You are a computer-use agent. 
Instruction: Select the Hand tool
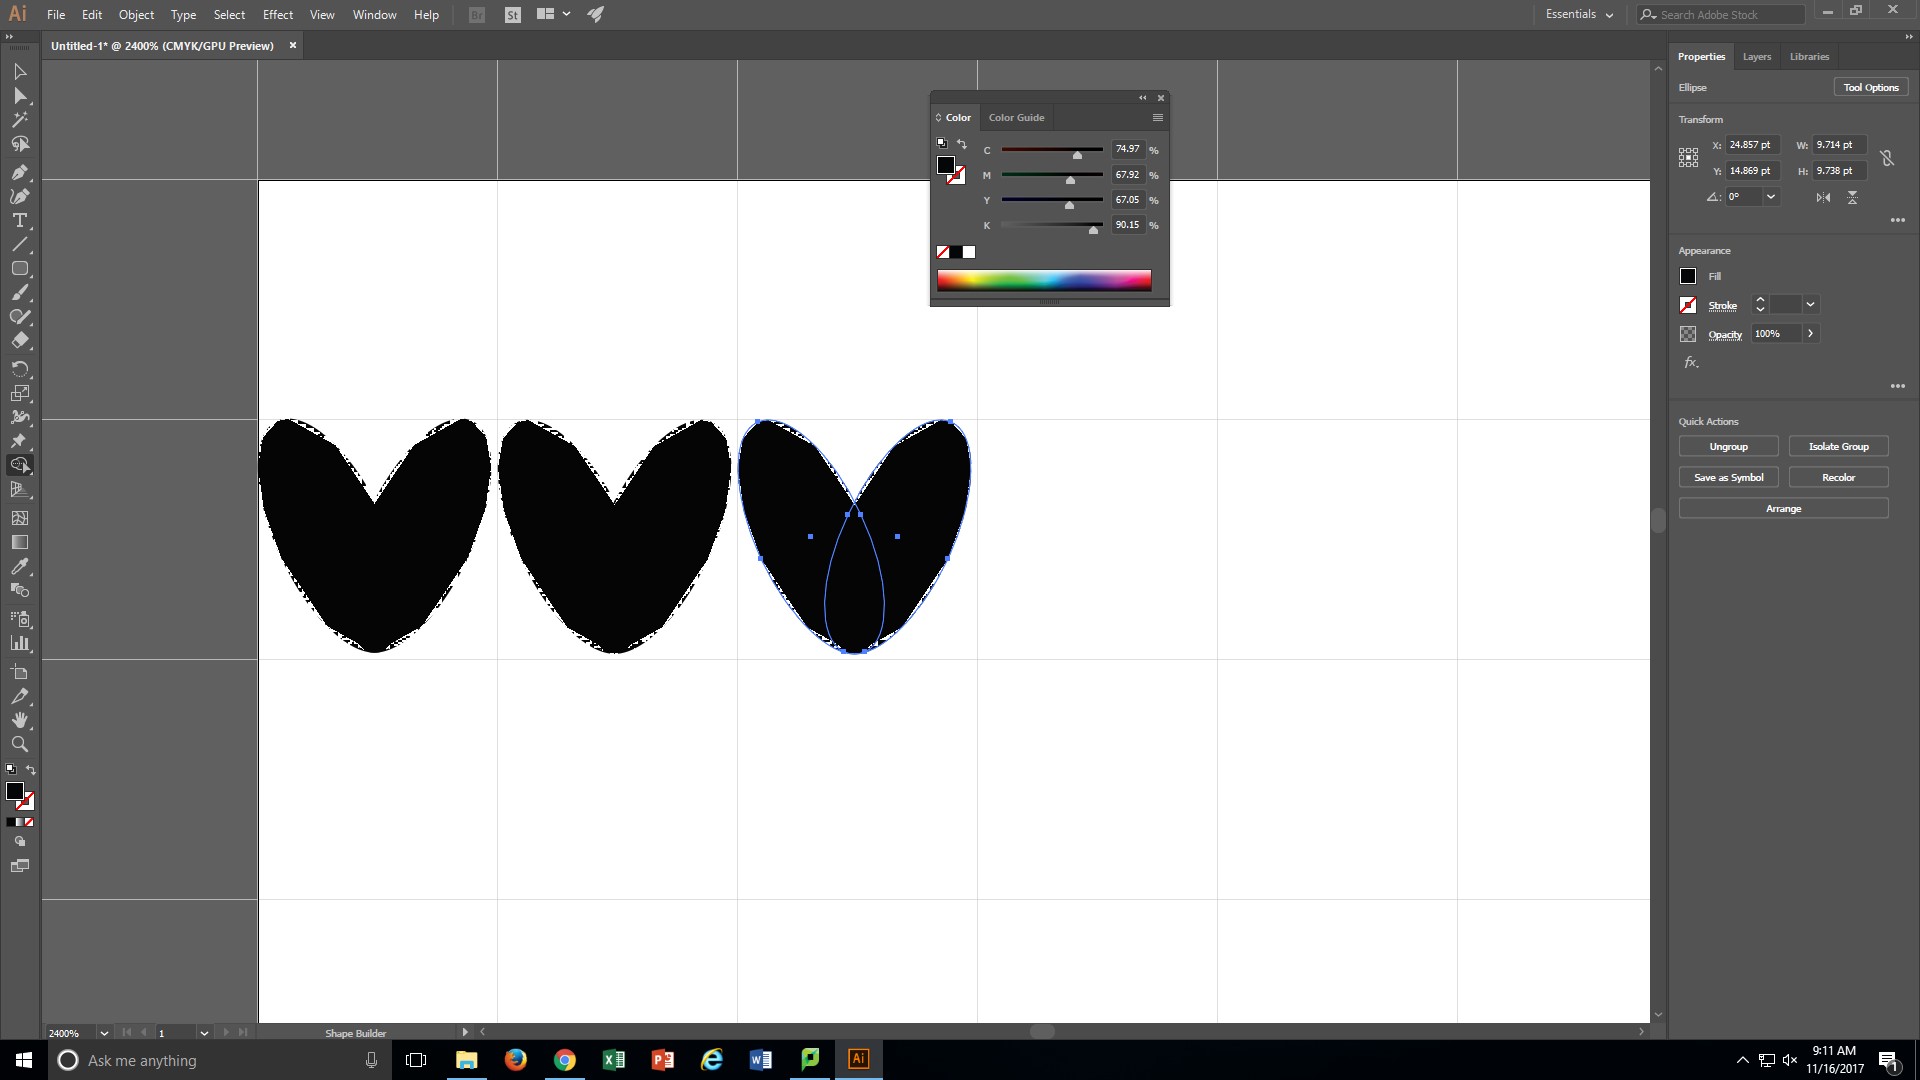19,720
